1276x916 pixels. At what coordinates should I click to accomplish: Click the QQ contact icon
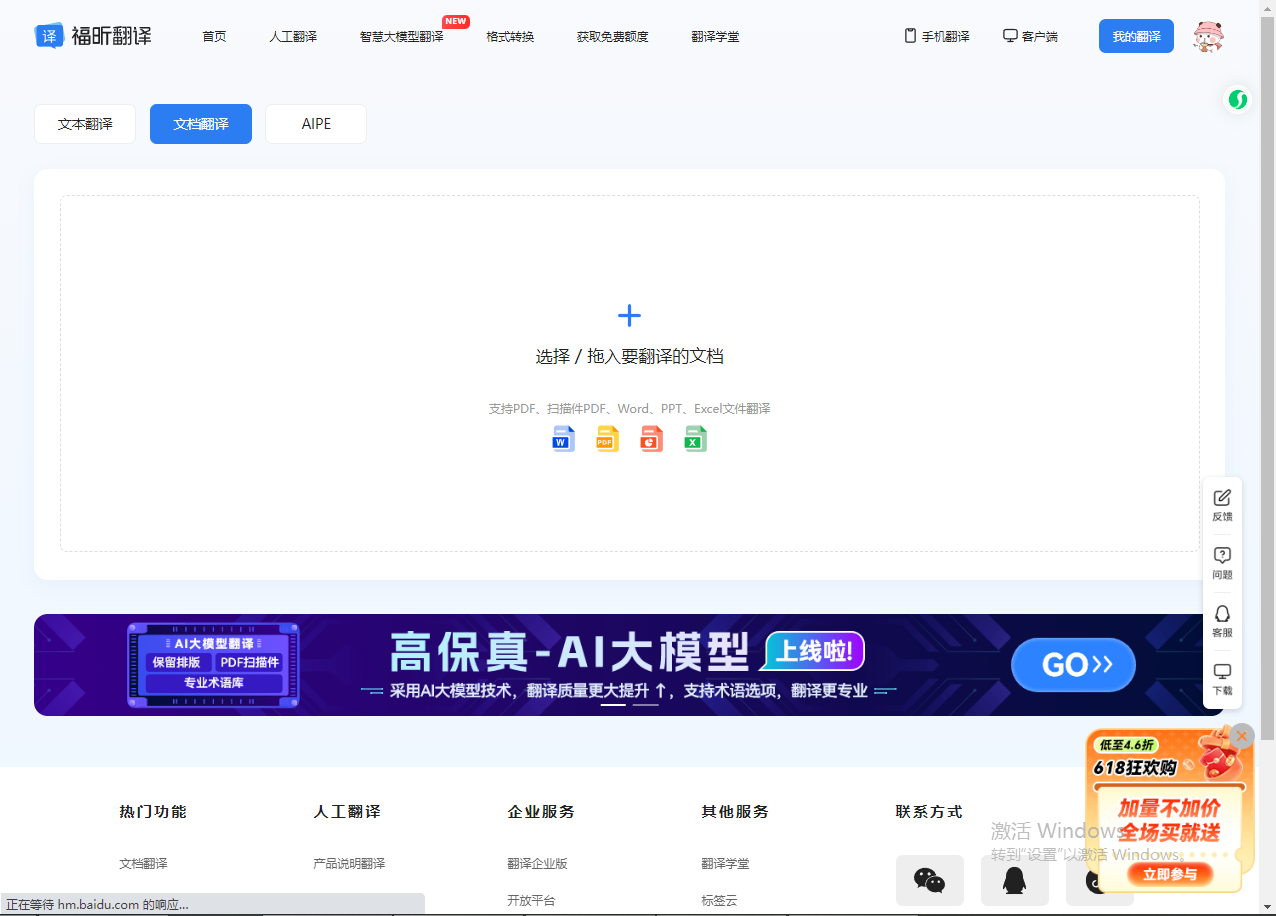(x=1015, y=880)
